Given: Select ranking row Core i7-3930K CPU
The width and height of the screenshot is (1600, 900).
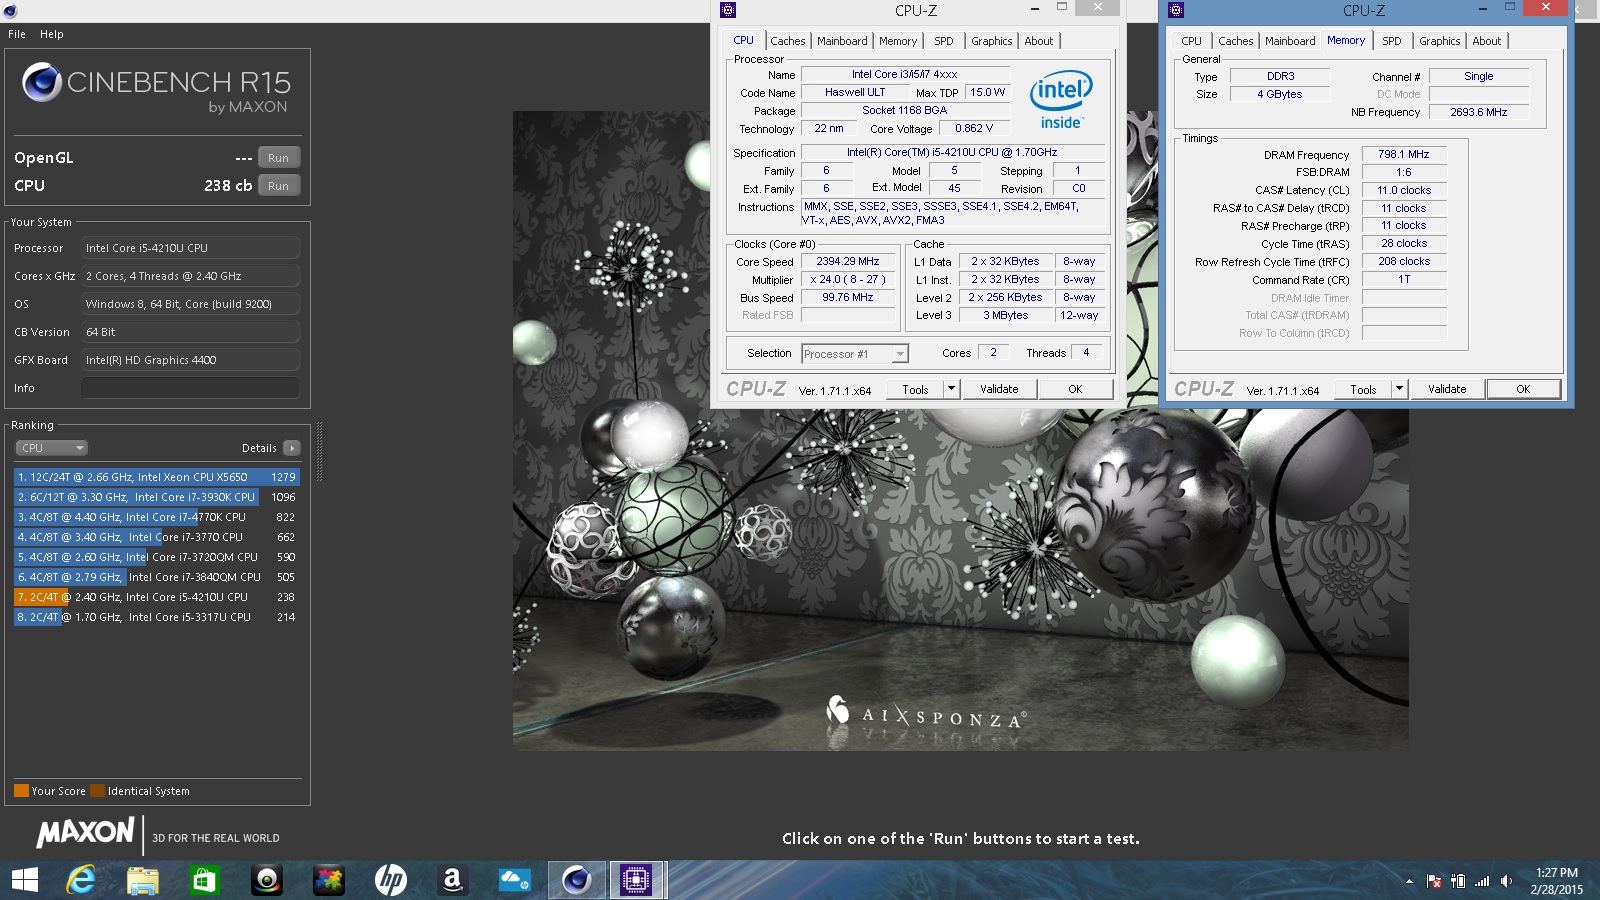Looking at the screenshot, I should 157,497.
